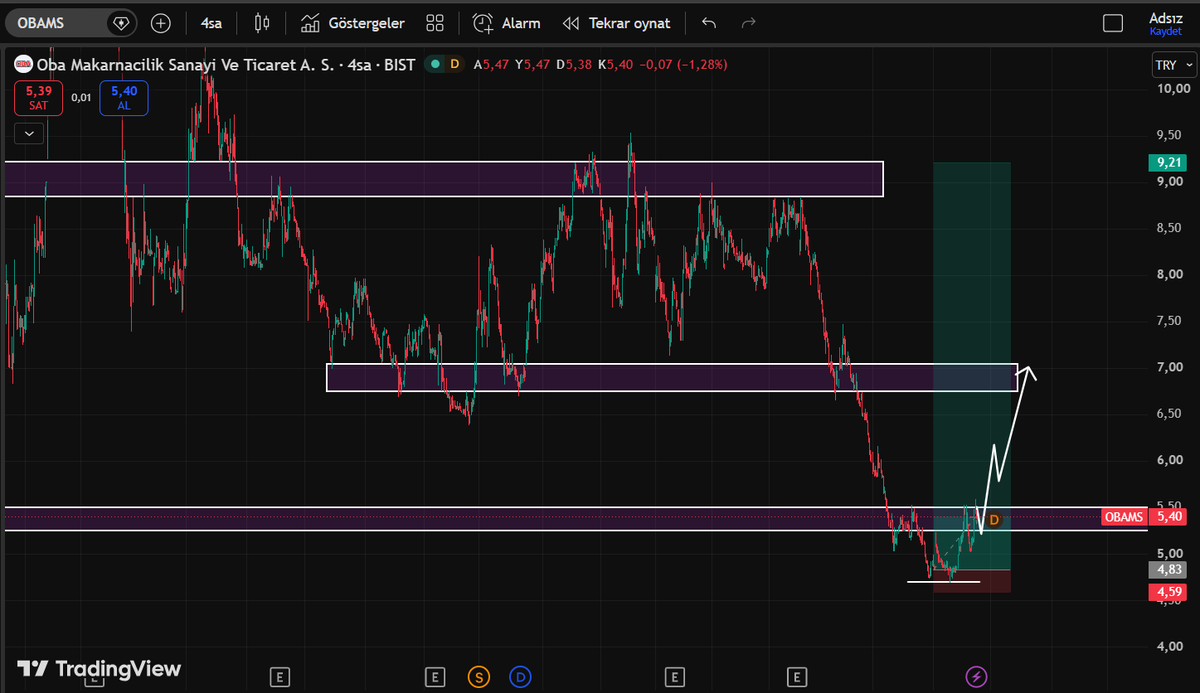Click the −0,07 (−1,28%) change value

coord(683,64)
